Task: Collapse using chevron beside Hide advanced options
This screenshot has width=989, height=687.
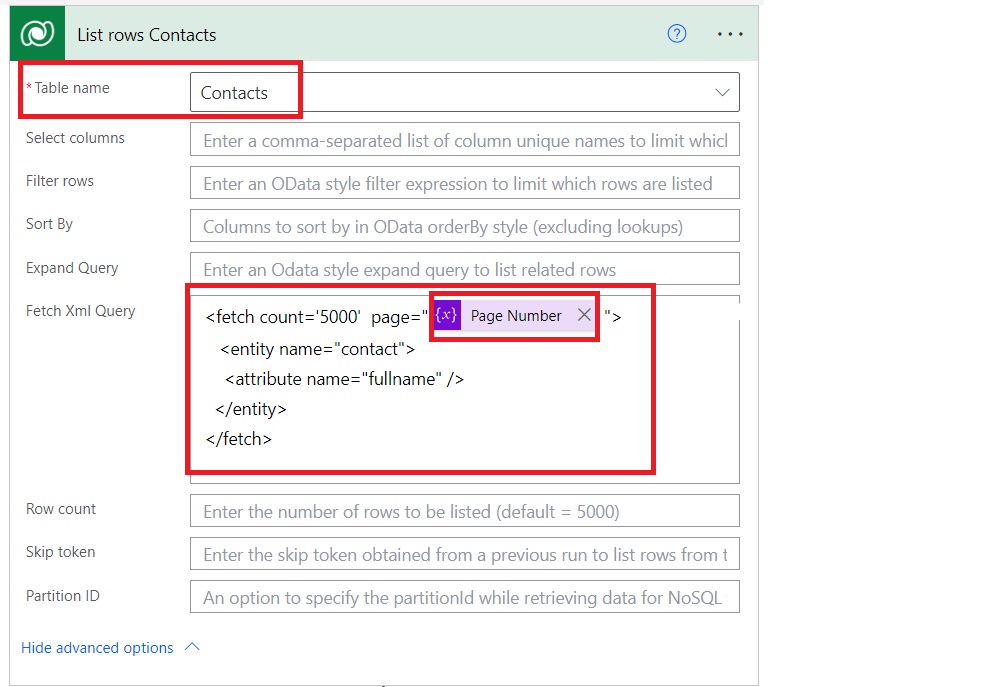Action: 193,647
